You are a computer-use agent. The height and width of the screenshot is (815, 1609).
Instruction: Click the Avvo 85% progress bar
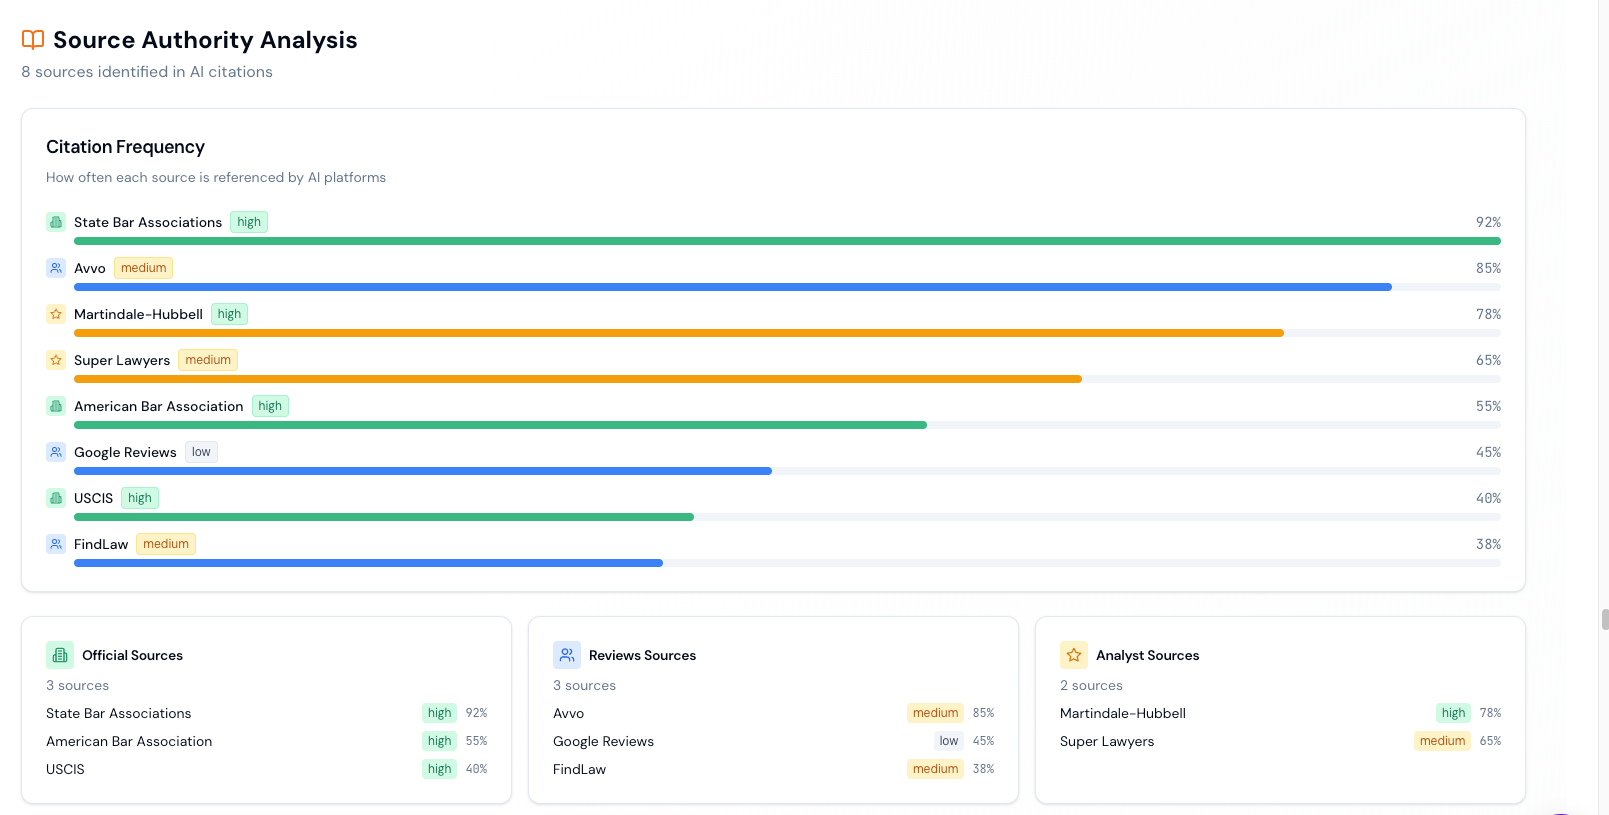[787, 287]
